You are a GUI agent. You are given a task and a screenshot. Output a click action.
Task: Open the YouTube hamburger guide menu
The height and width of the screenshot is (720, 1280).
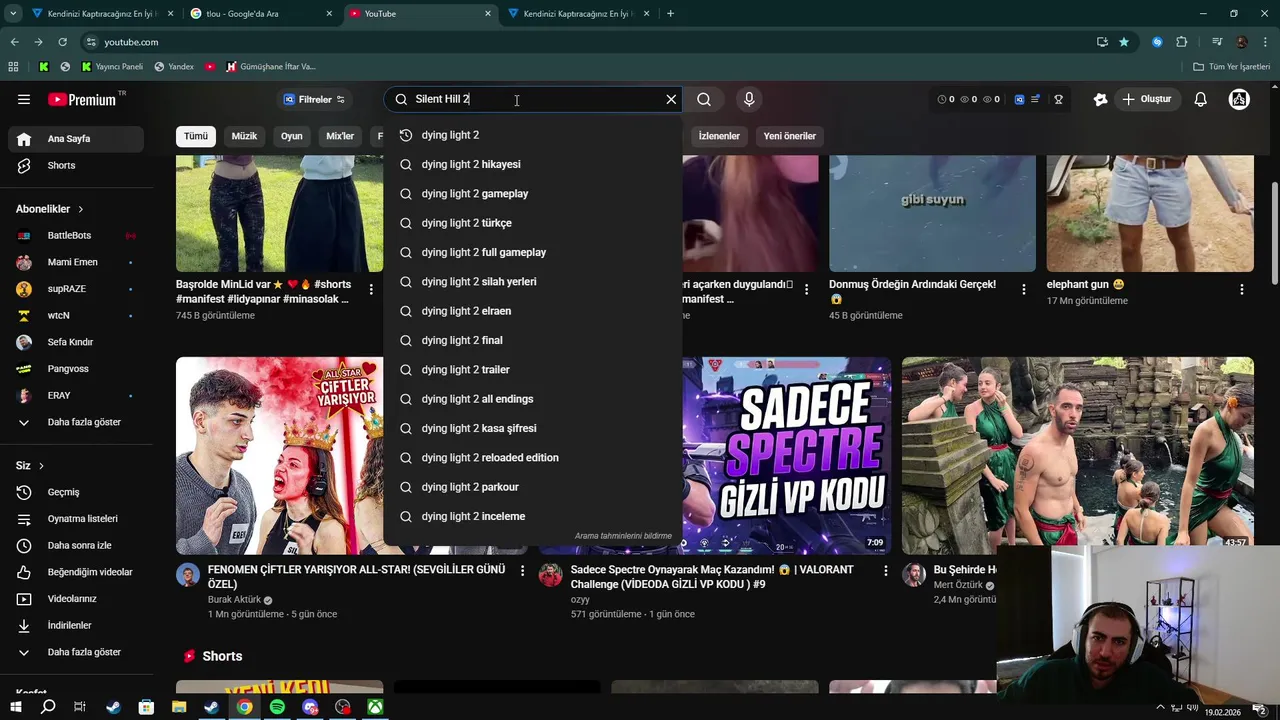coord(24,99)
